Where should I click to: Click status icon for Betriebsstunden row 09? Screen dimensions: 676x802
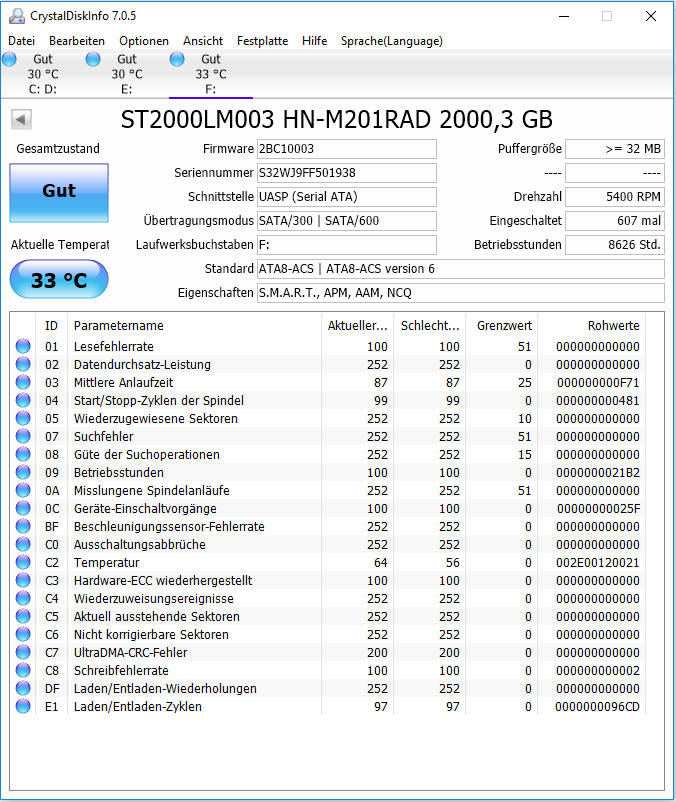click(x=23, y=472)
